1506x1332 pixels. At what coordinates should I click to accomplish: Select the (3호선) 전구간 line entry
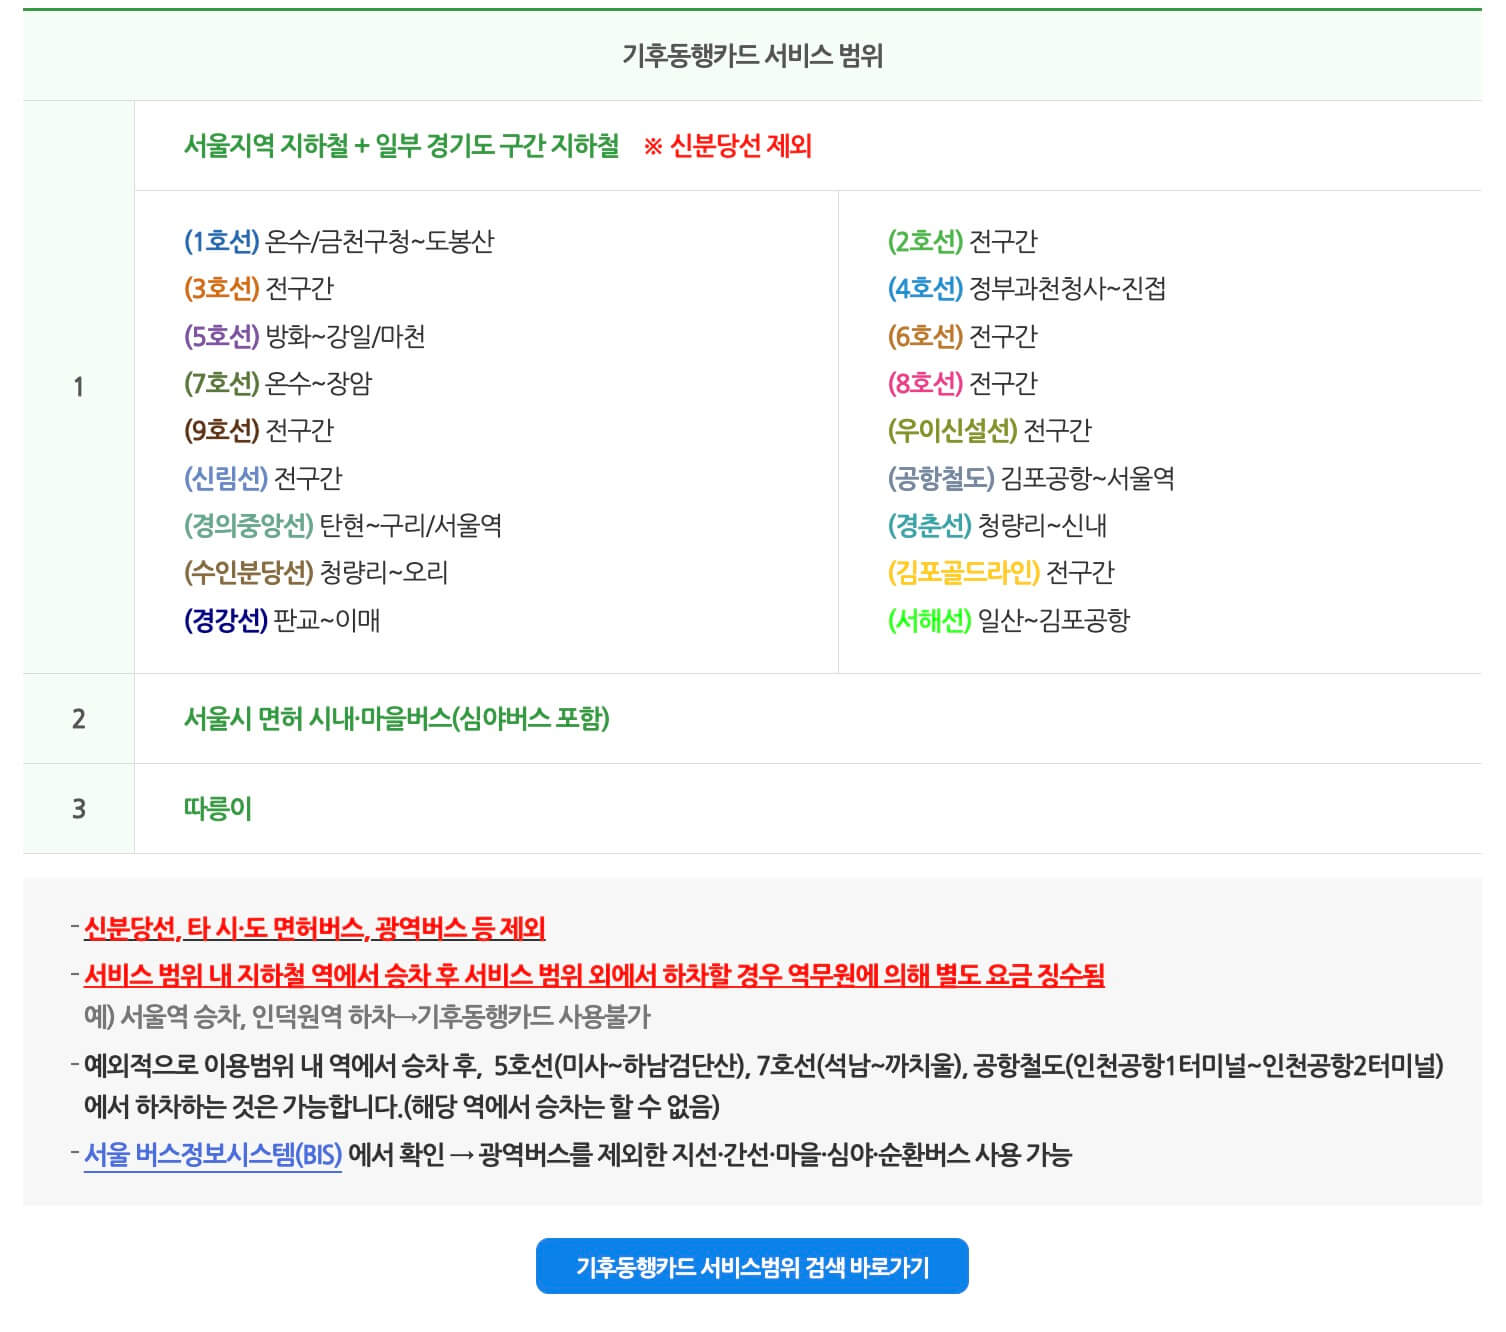[259, 288]
